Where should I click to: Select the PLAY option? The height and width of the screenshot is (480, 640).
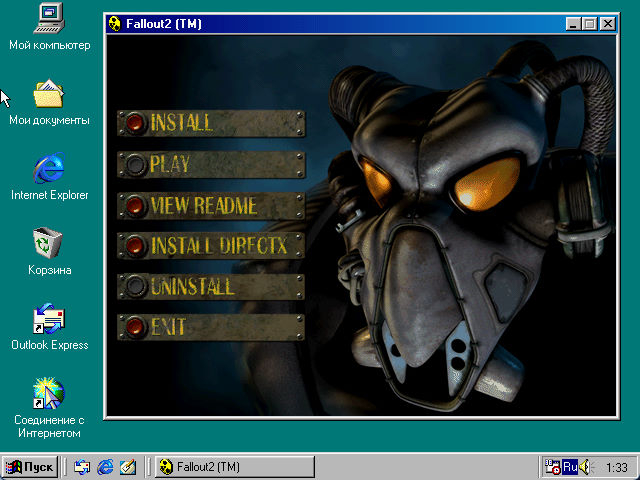click(x=211, y=164)
